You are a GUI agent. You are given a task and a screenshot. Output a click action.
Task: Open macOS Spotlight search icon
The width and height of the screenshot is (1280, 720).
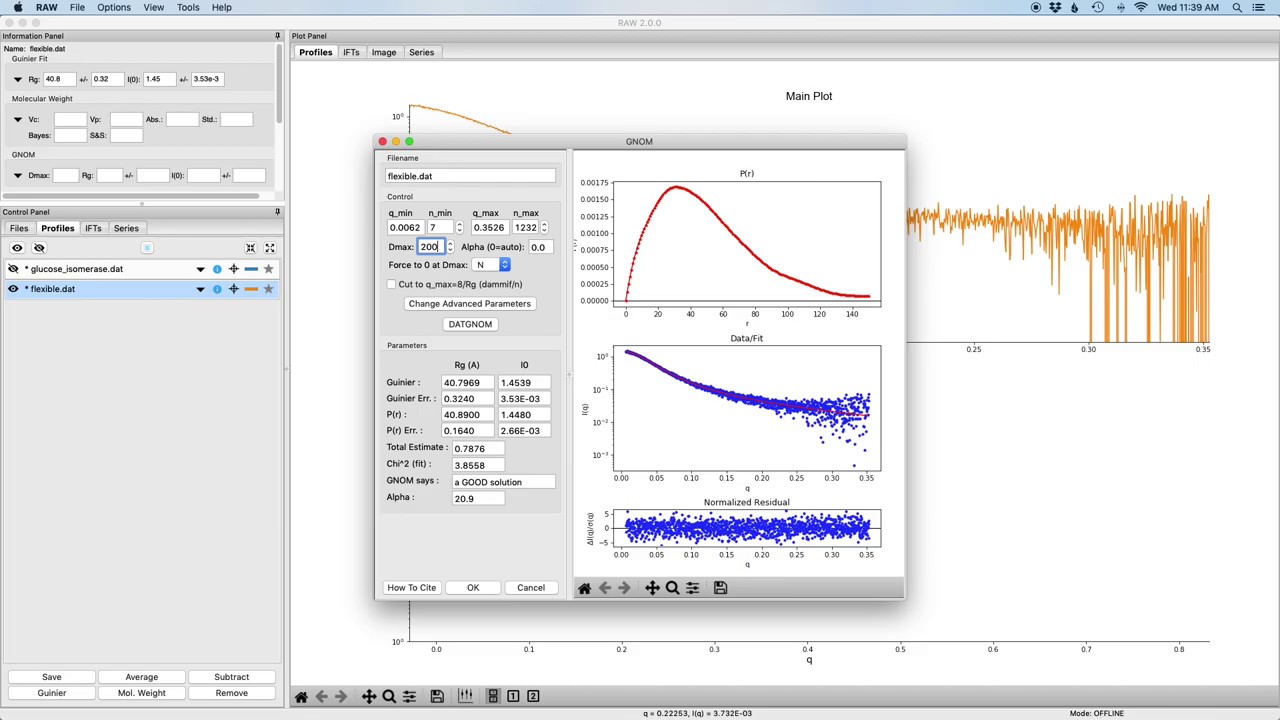[x=1237, y=7]
